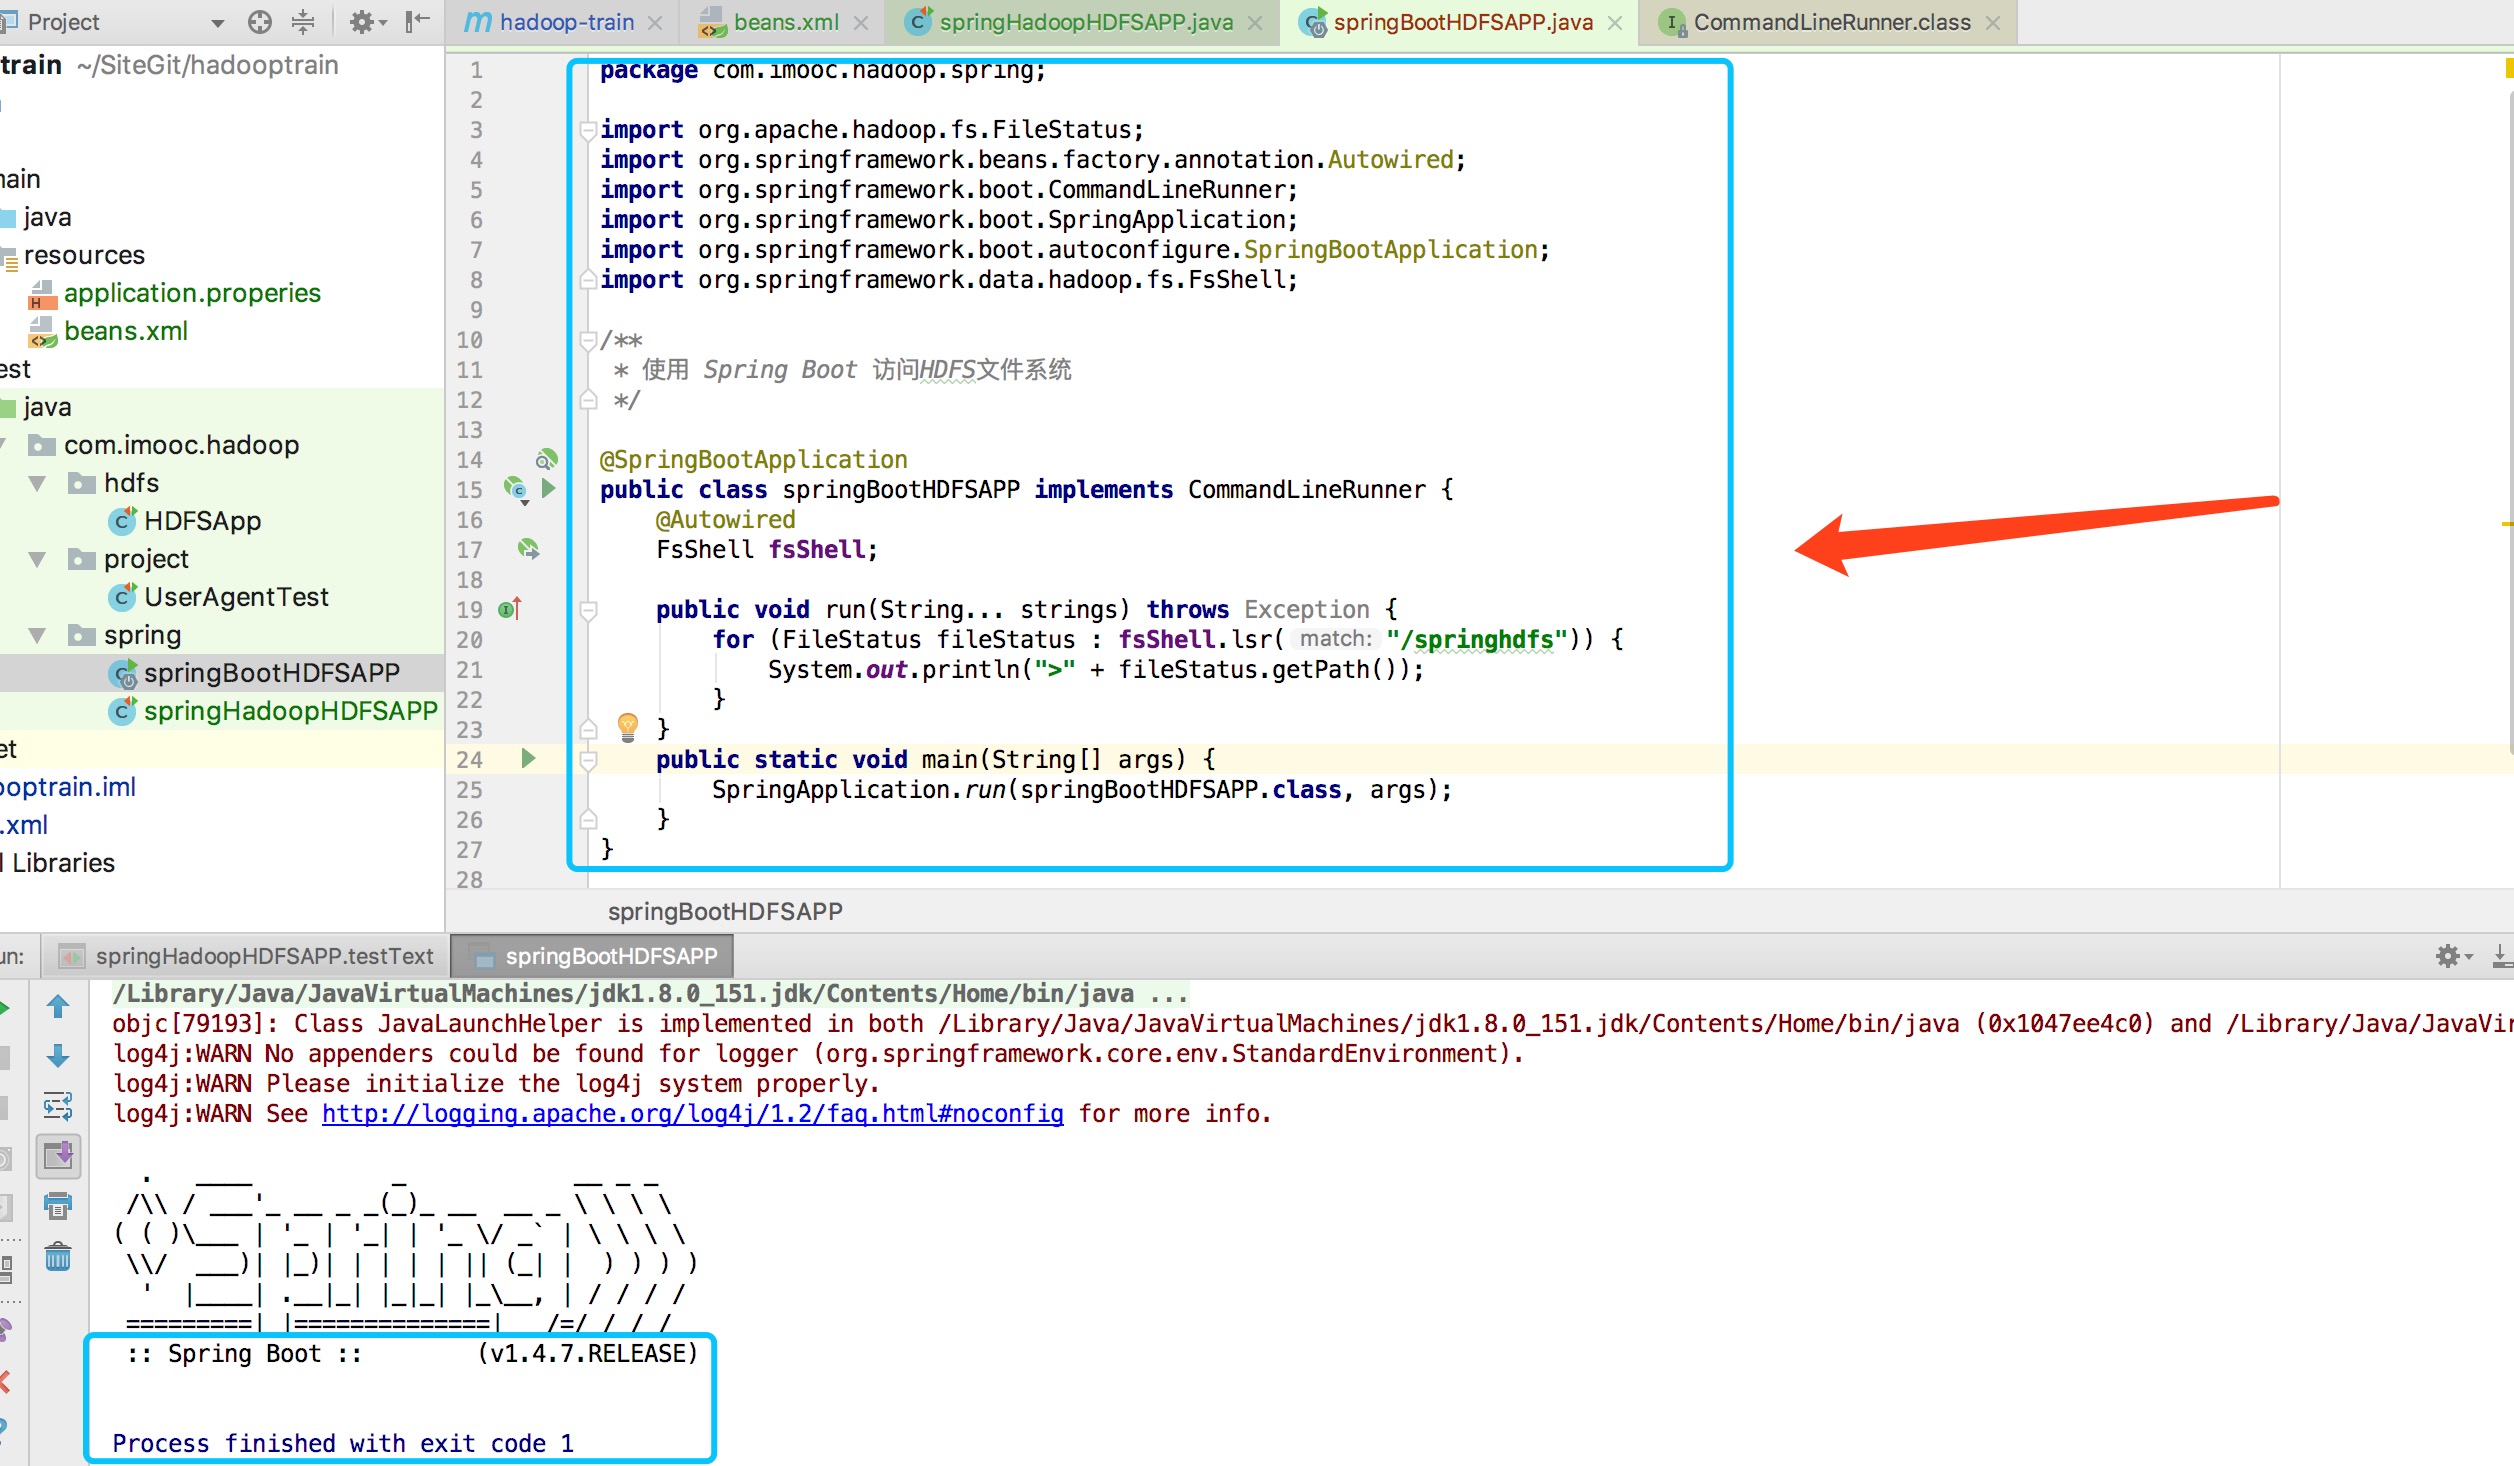Fold the main method at line 24
Screen dimensions: 2514x1466
589,760
